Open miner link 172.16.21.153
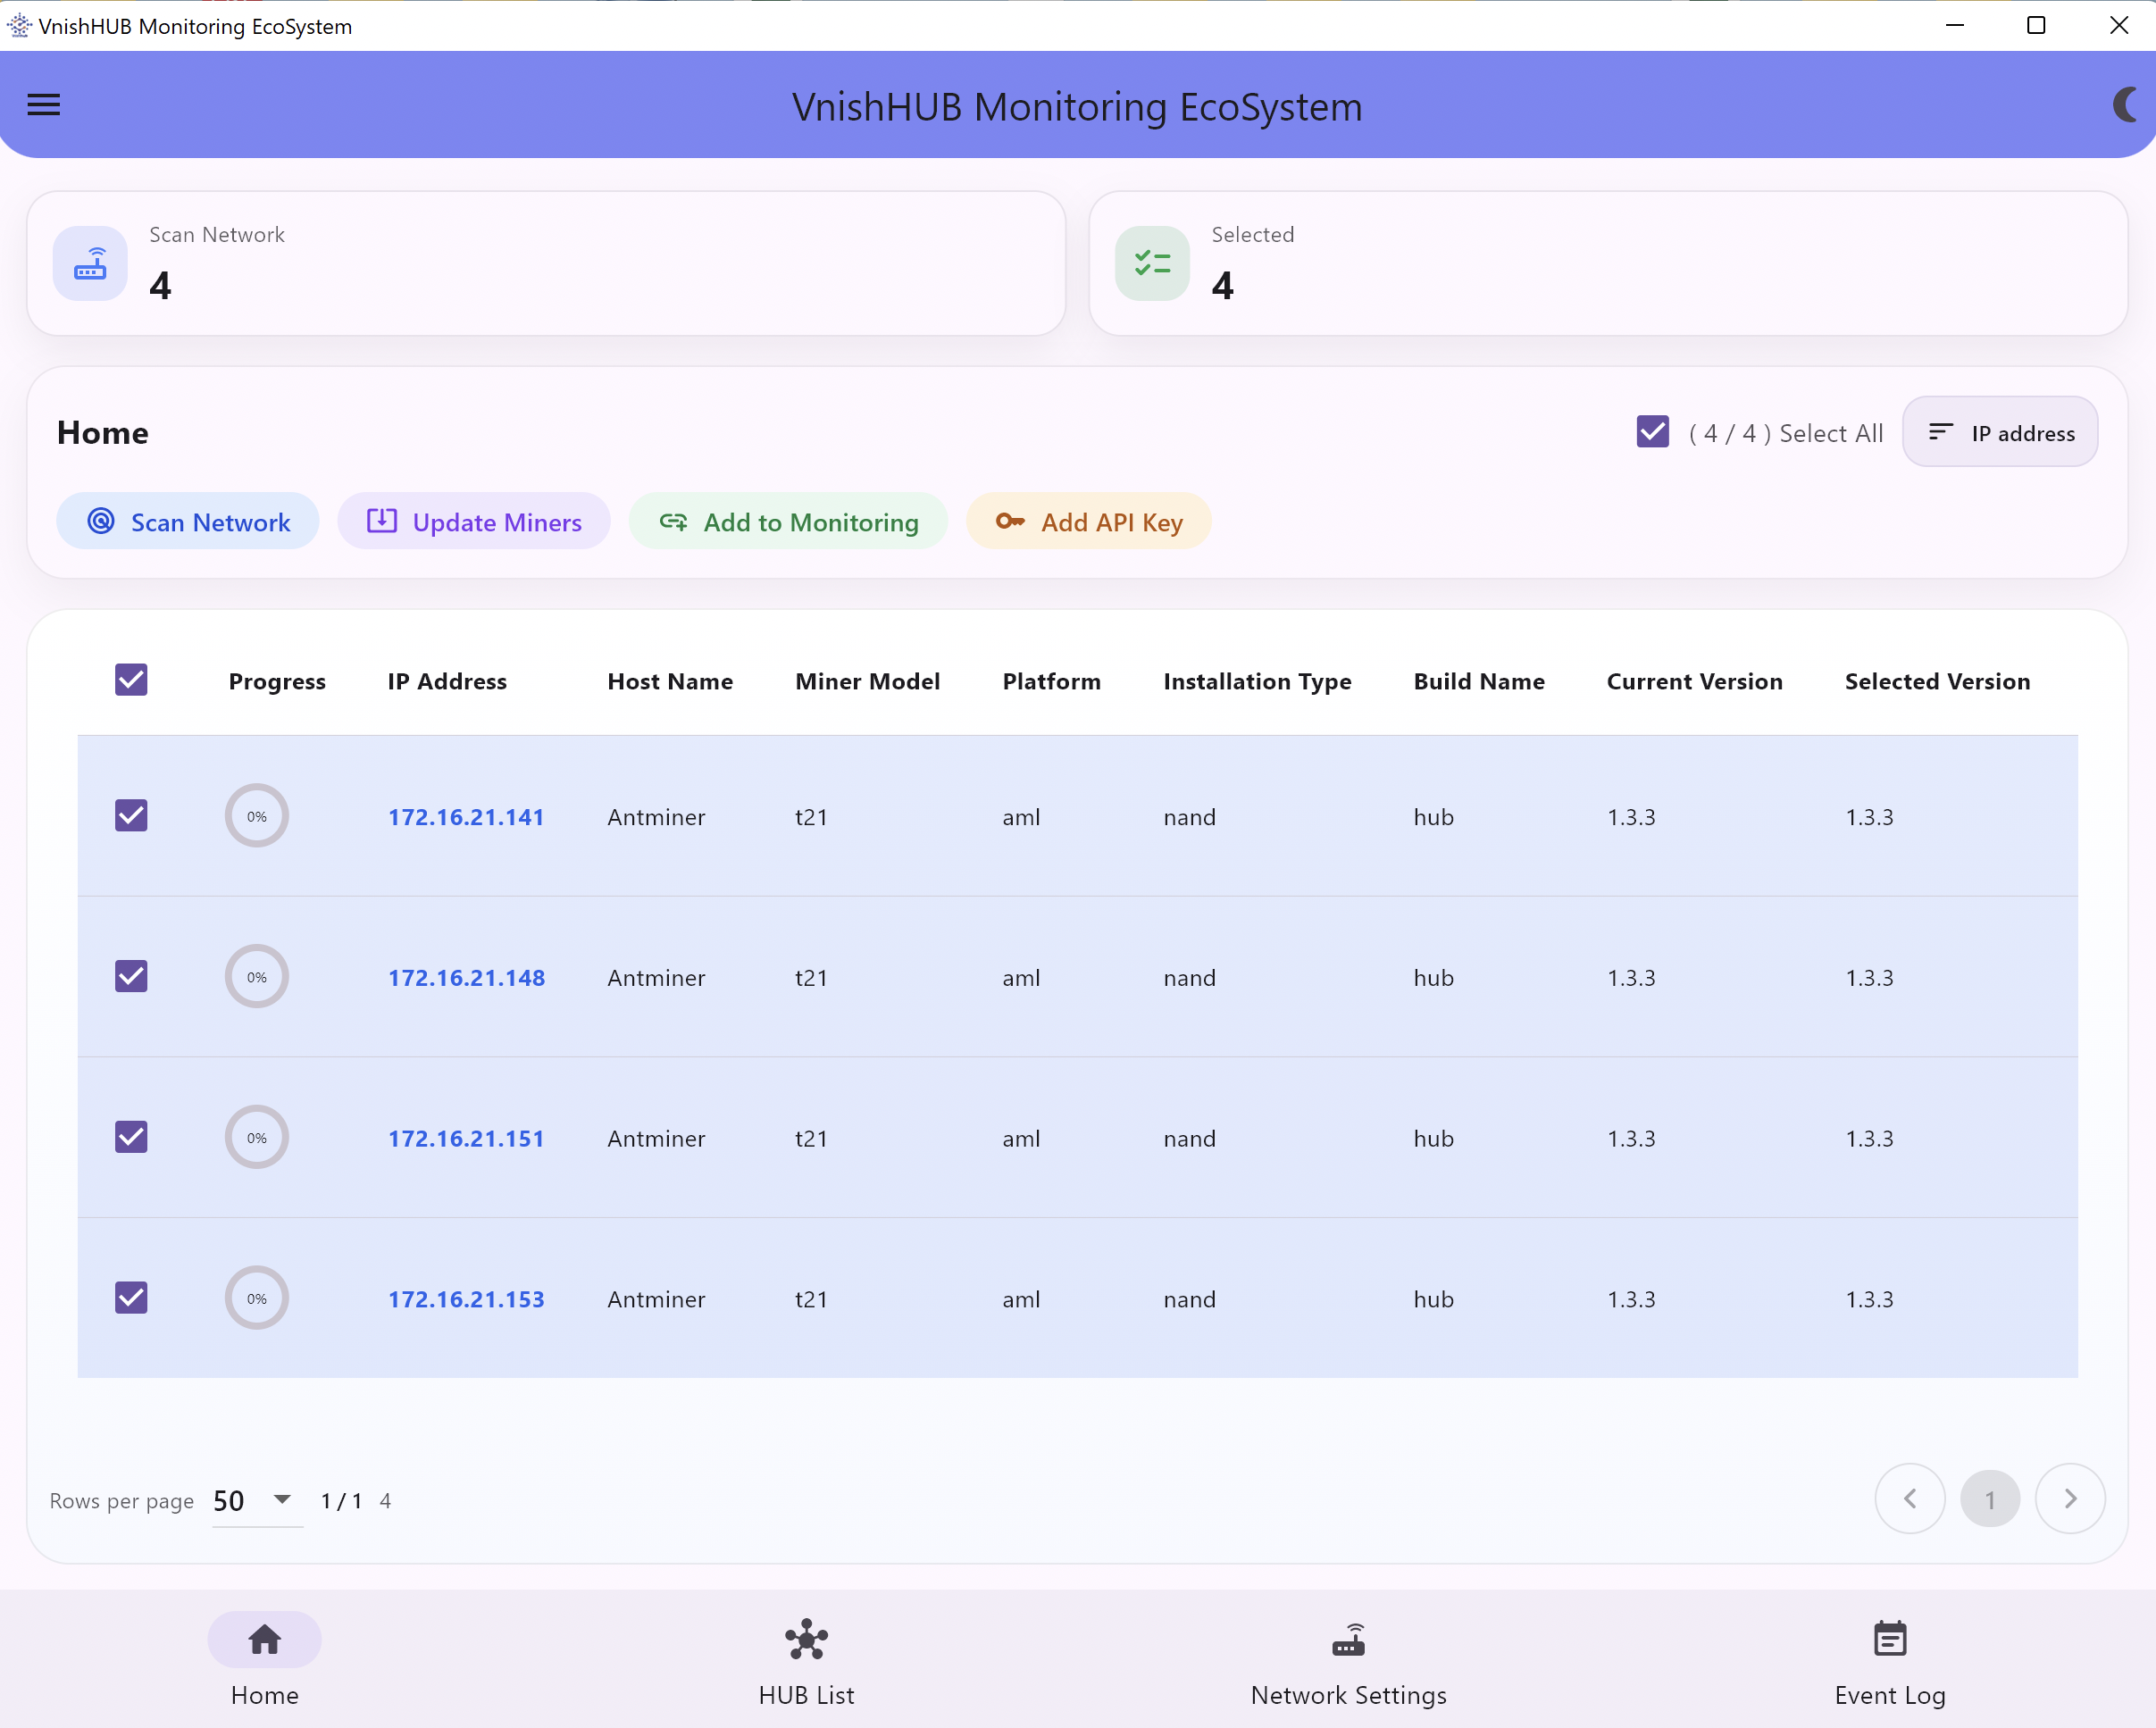This screenshot has height=1728, width=2156. 466,1299
